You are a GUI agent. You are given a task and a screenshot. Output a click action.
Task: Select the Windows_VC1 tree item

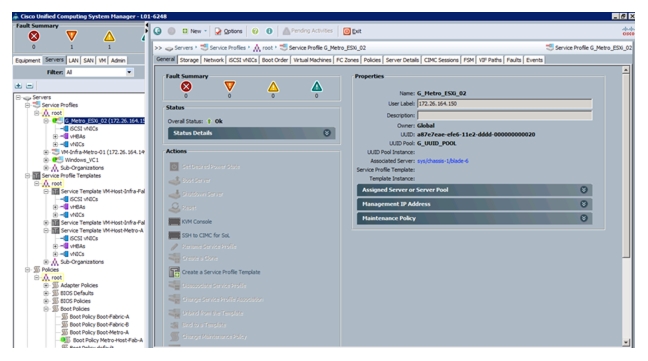81,160
